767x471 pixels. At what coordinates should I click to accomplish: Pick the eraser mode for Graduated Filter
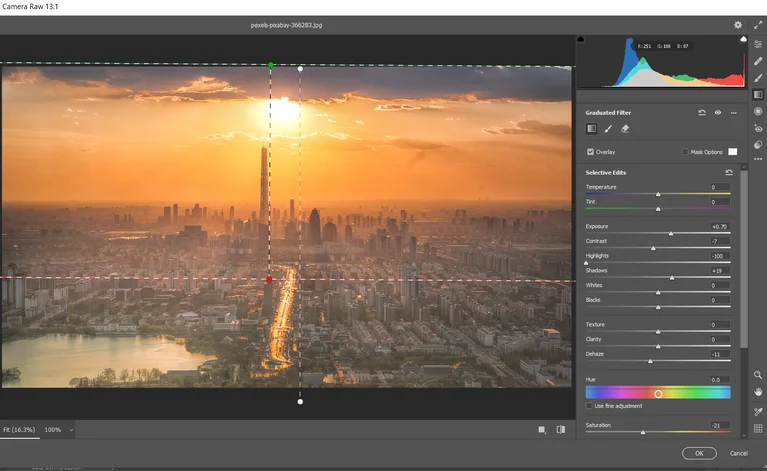(x=625, y=129)
